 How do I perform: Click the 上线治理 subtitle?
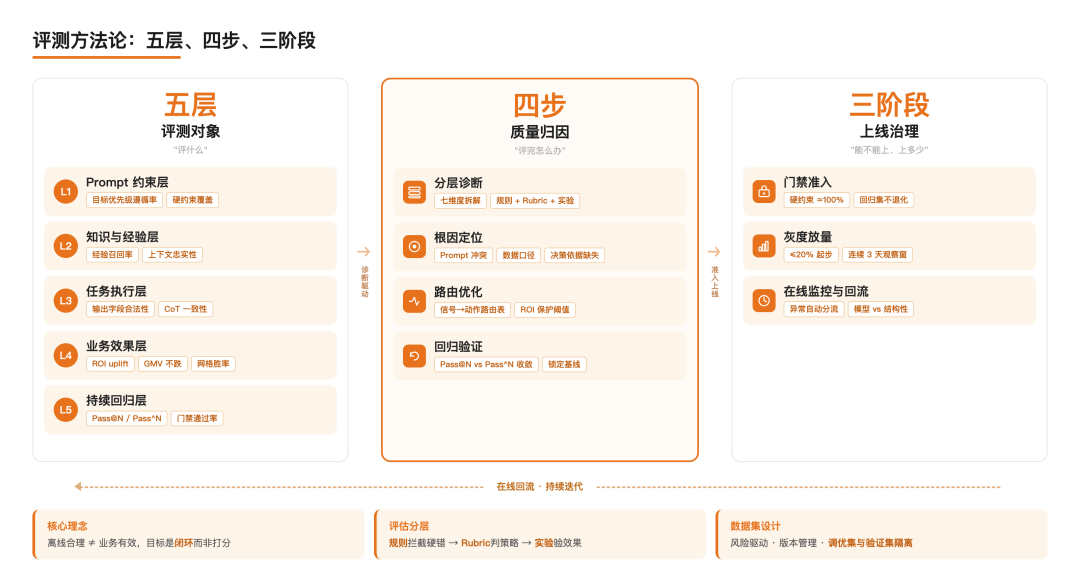click(x=889, y=131)
